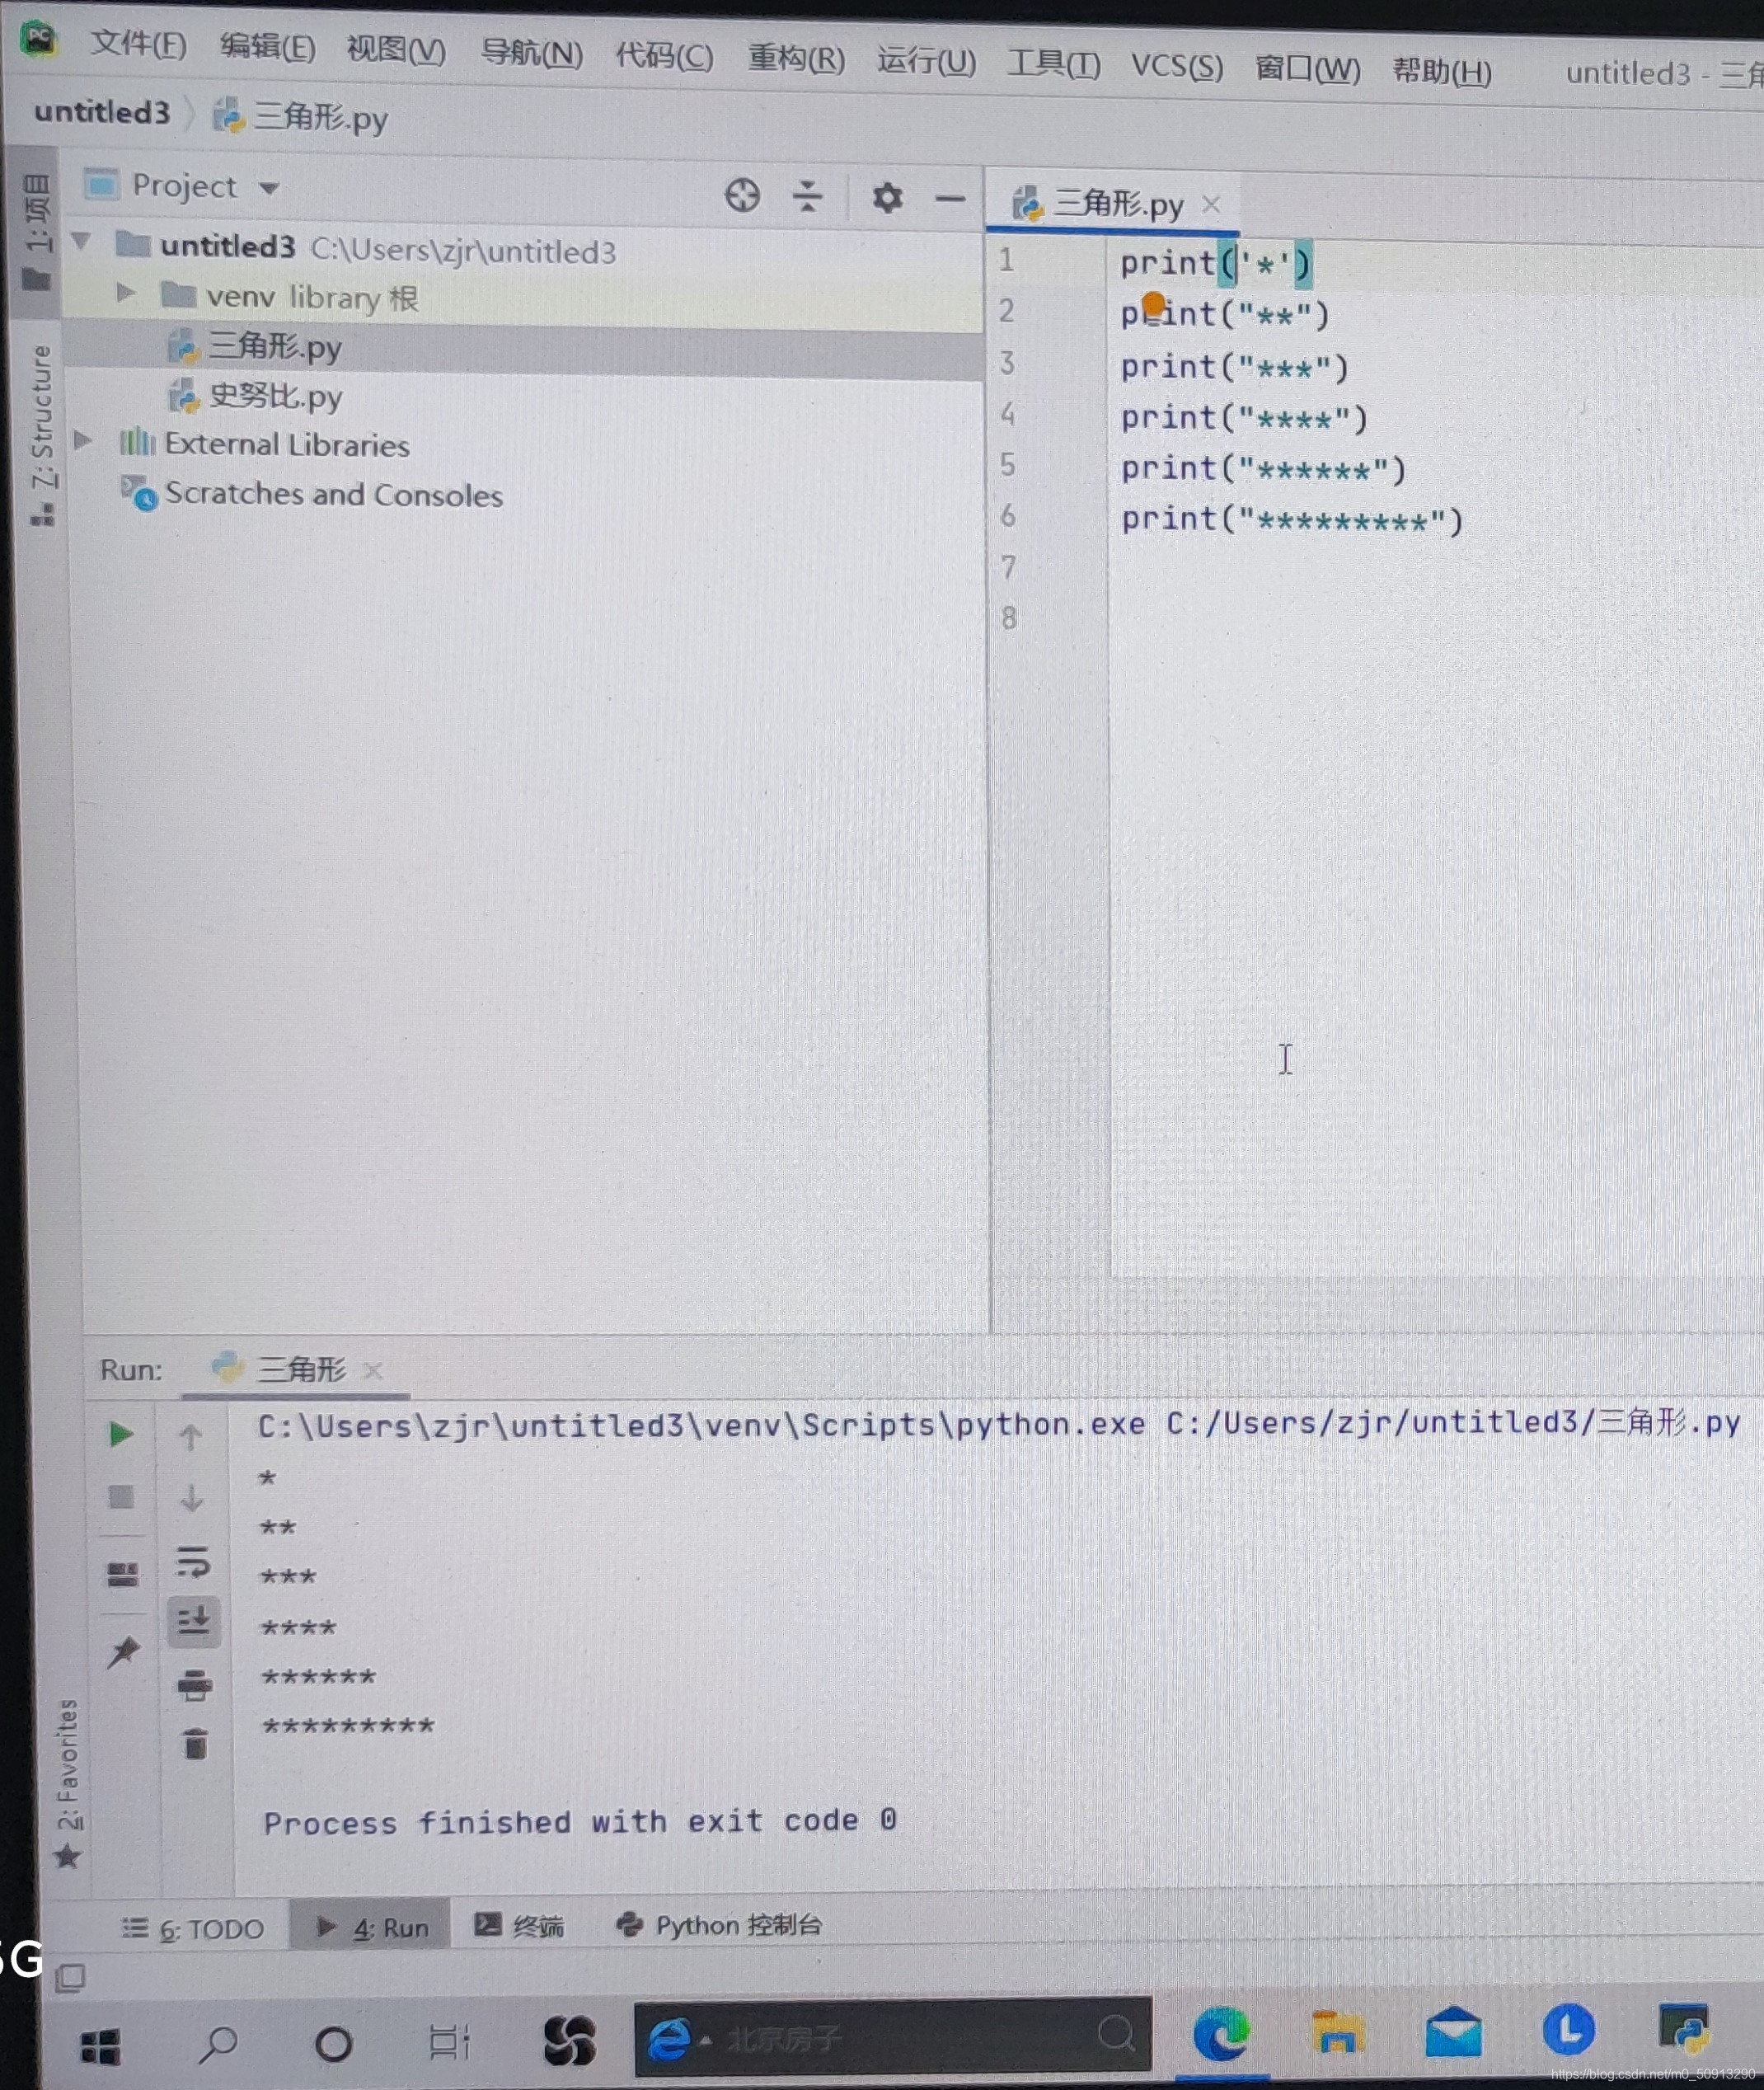Viewport: 1764px width, 2090px height.
Task: Open the 4: Run tool window
Action: click(371, 1927)
